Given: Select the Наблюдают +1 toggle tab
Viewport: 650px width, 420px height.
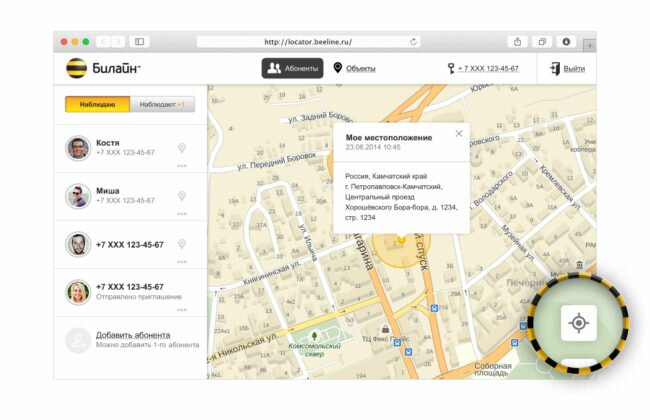Looking at the screenshot, I should (162, 104).
